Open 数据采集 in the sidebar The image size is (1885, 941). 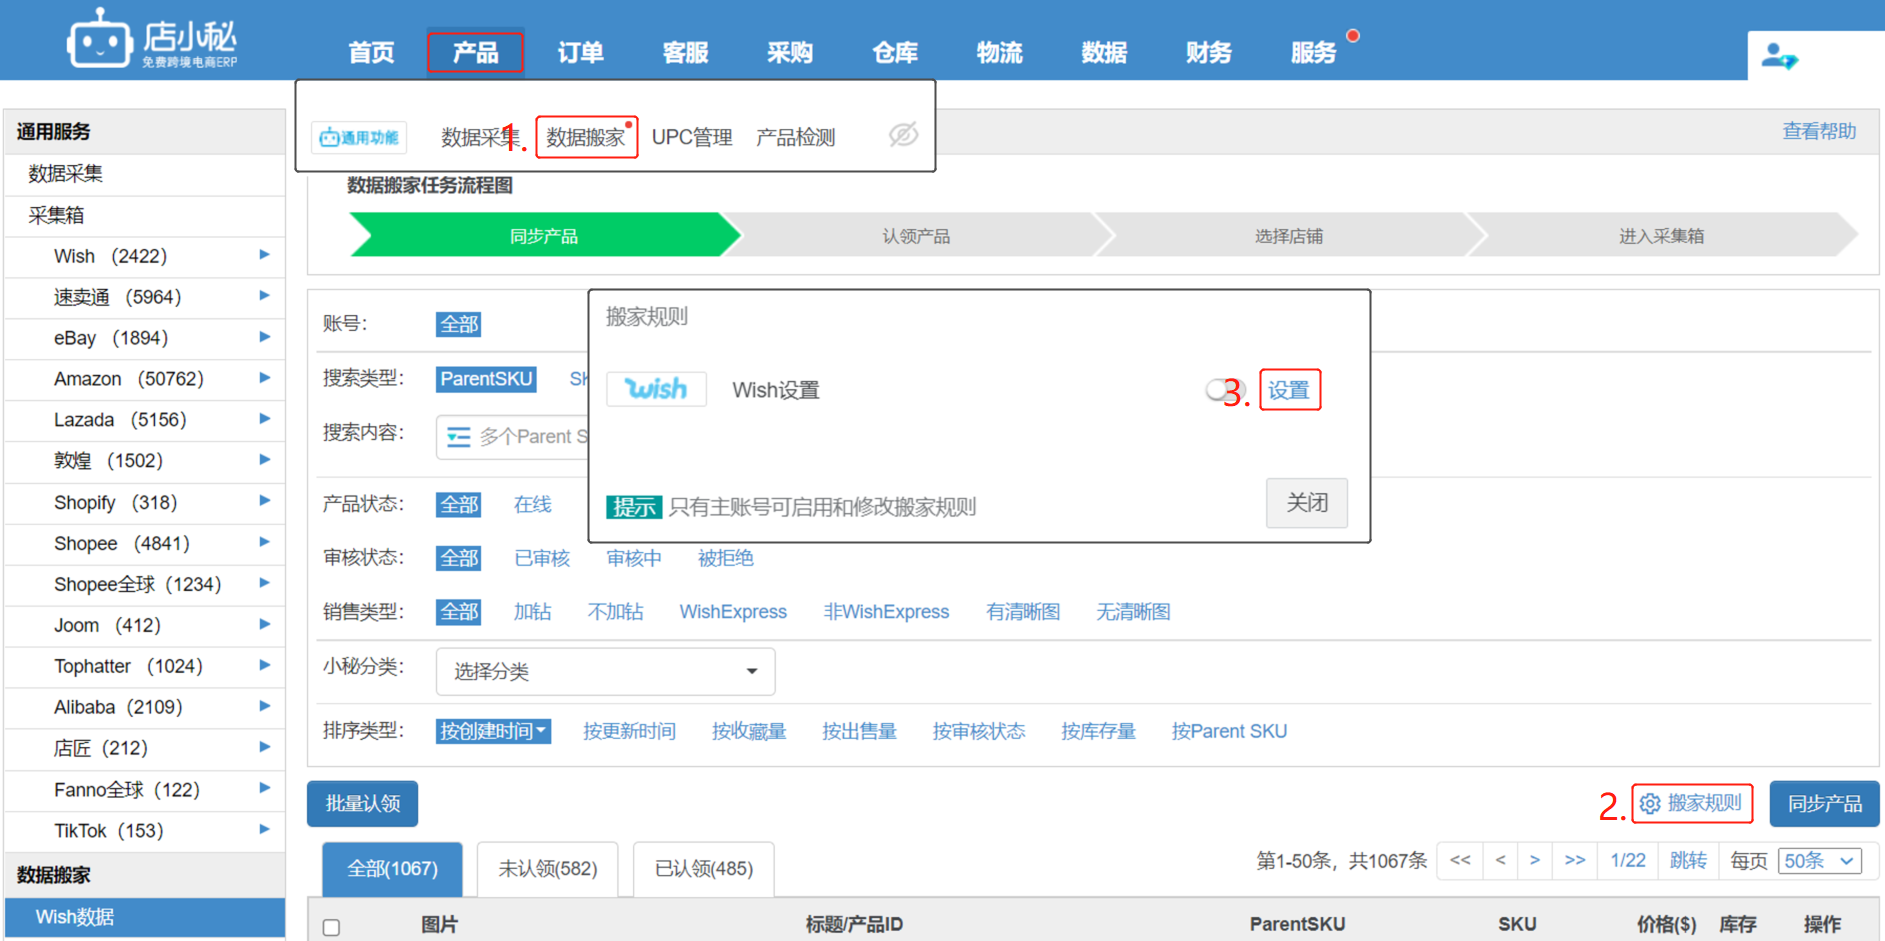click(145, 174)
